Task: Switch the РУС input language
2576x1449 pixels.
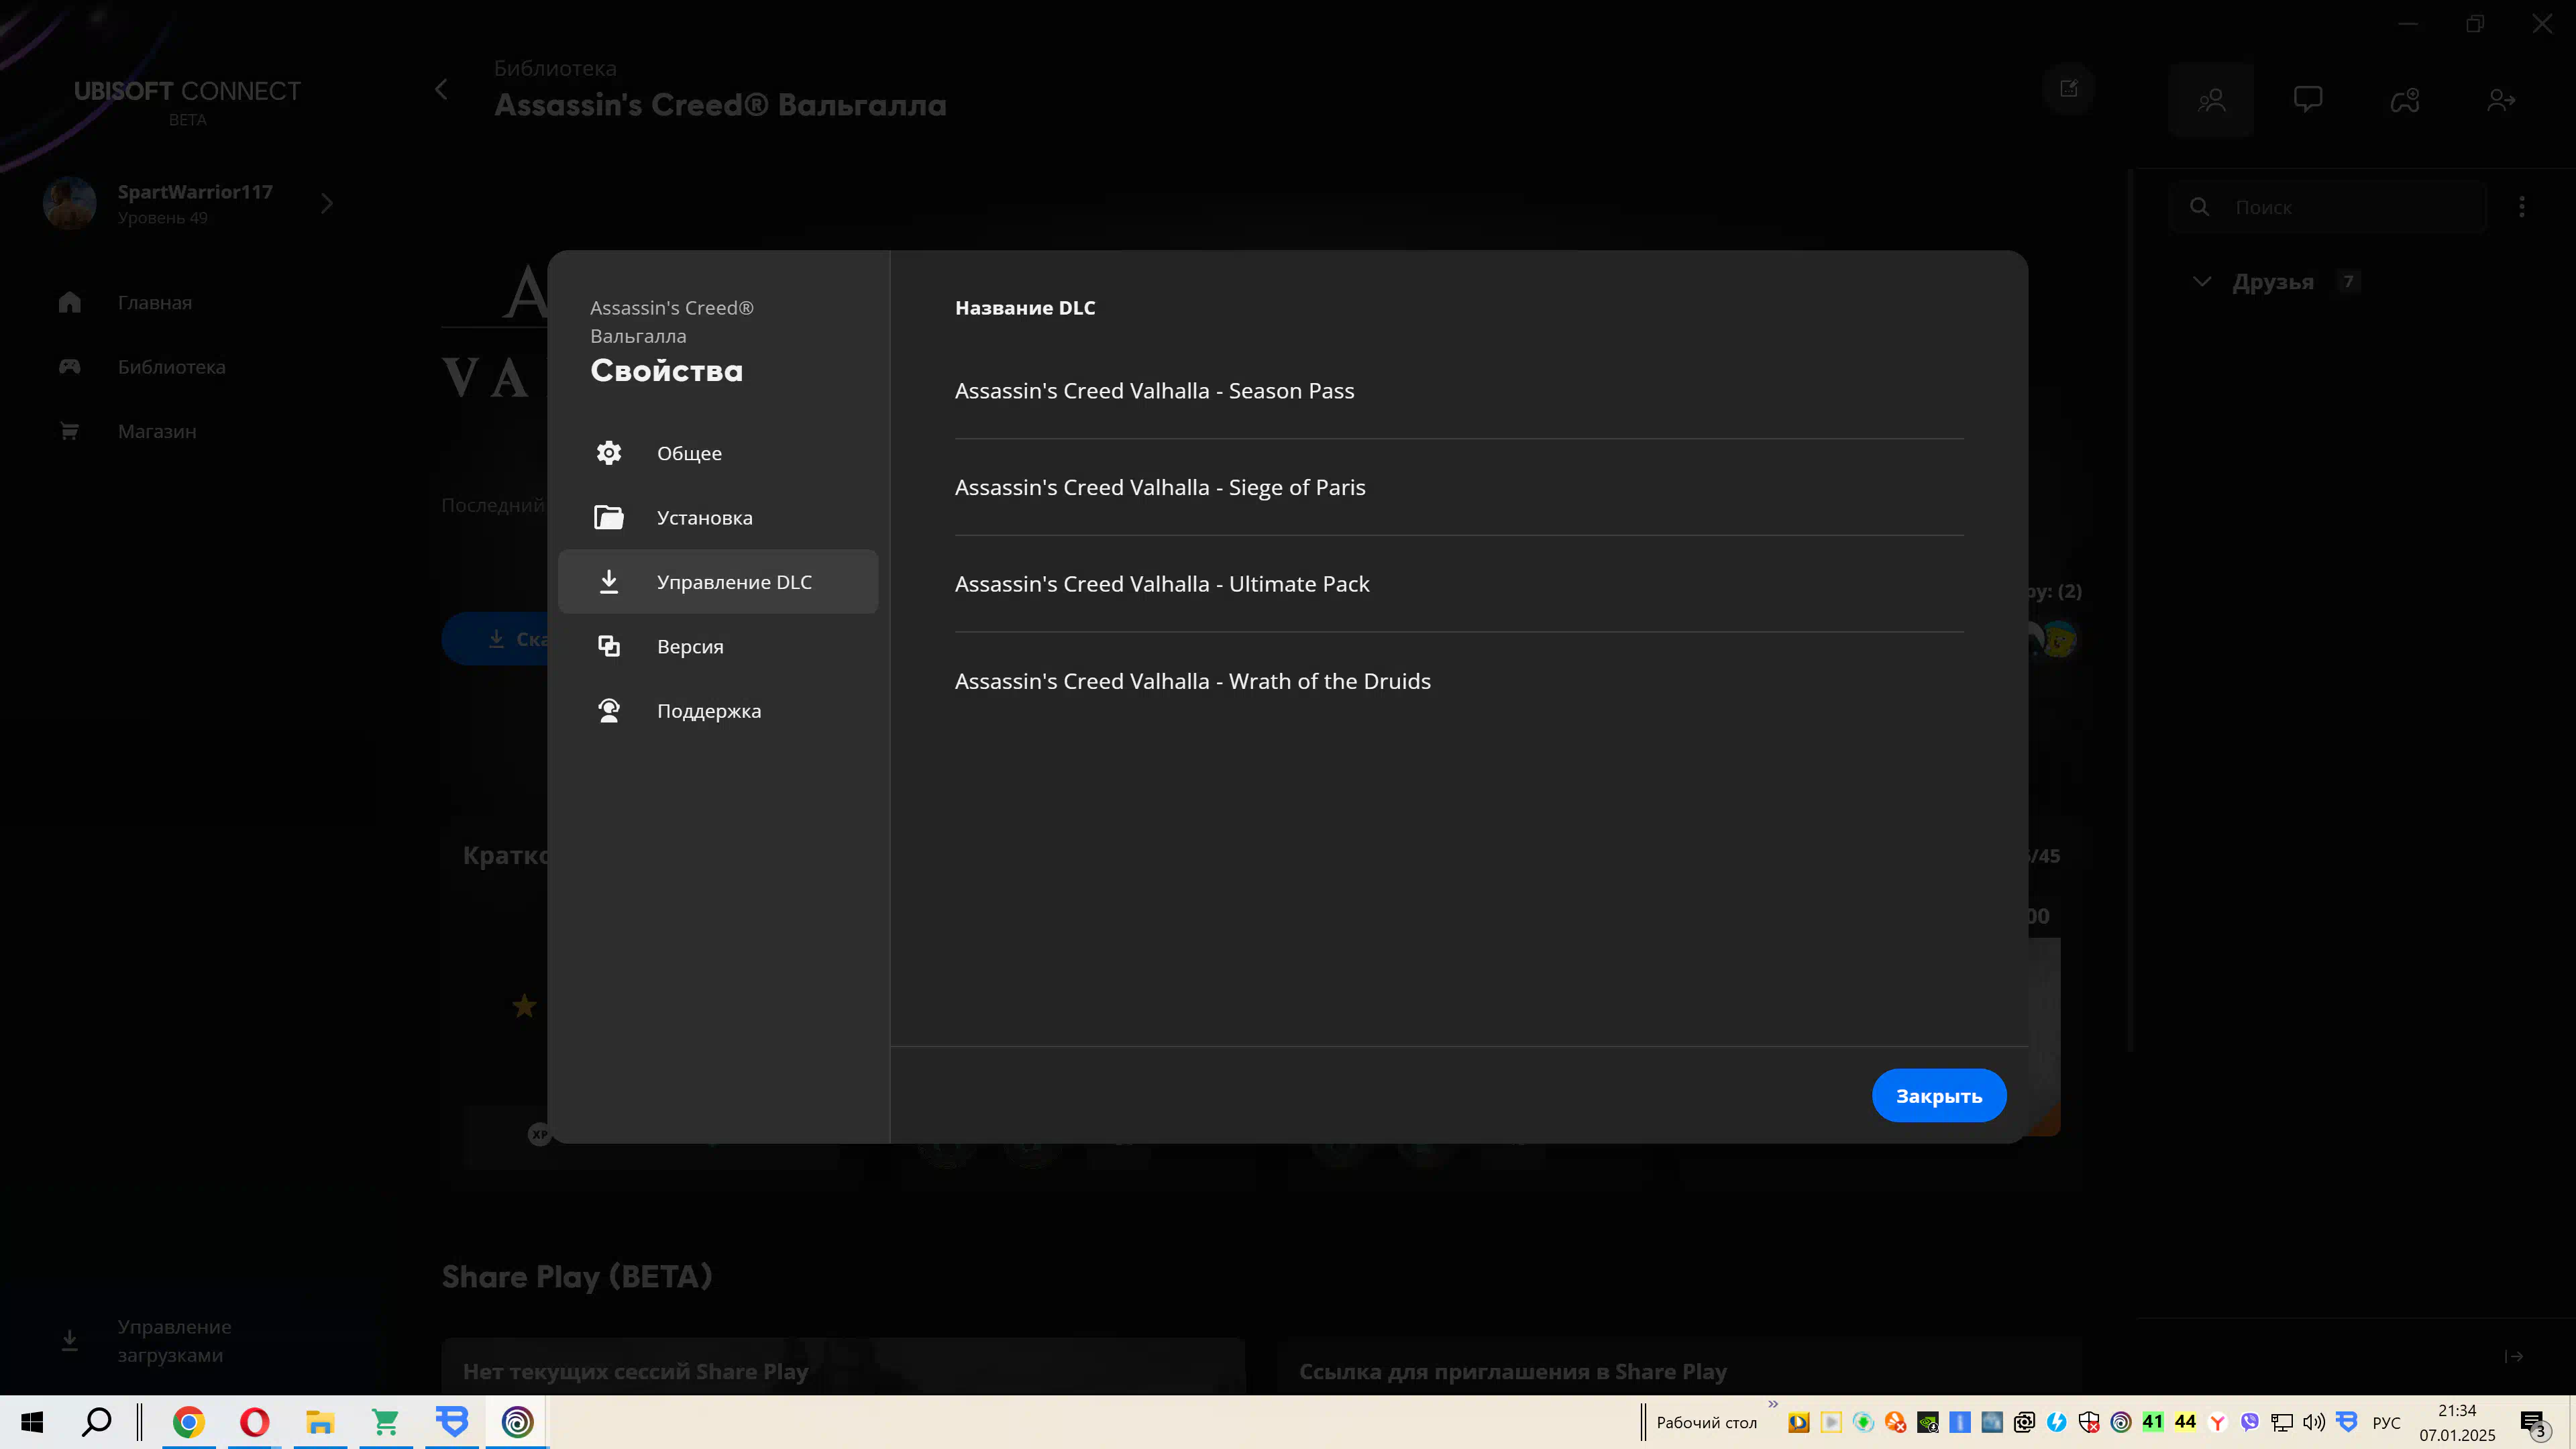Action: pos(2386,1422)
